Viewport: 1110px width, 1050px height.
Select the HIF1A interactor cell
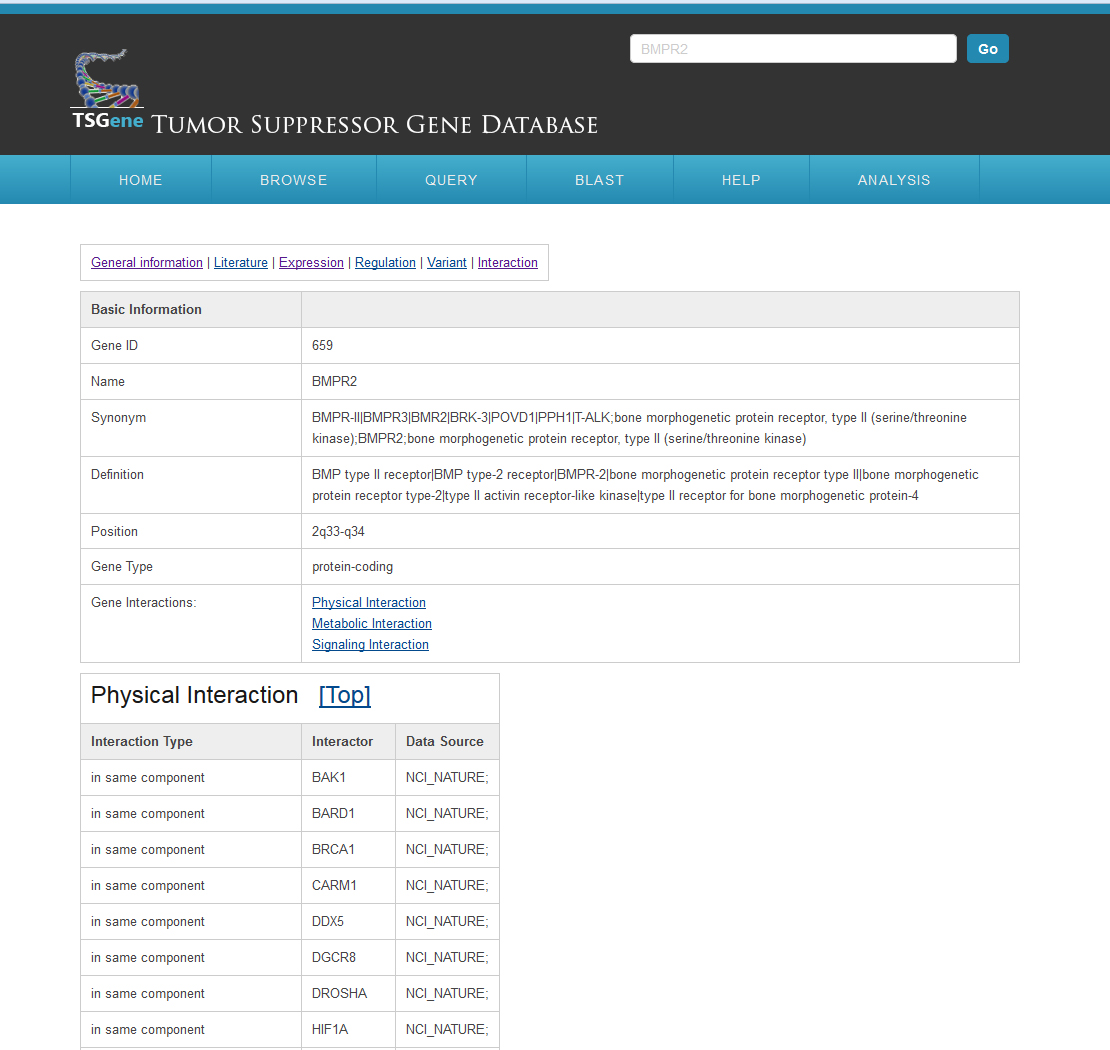point(348,1029)
